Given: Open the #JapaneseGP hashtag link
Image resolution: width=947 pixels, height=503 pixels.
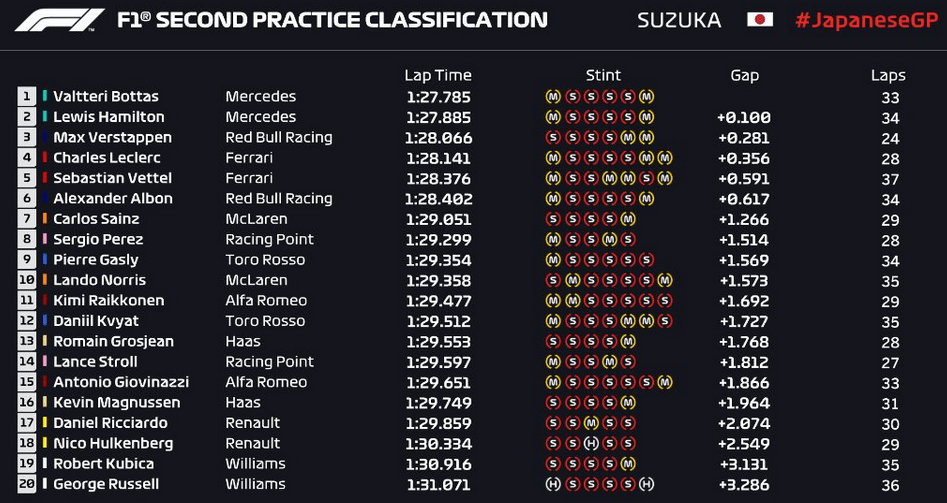Looking at the screenshot, I should [866, 20].
